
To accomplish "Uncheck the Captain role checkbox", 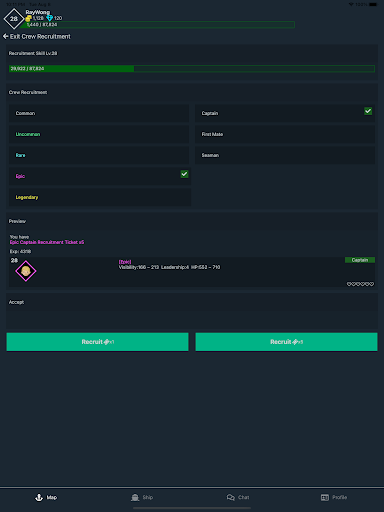I will pyautogui.click(x=368, y=111).
